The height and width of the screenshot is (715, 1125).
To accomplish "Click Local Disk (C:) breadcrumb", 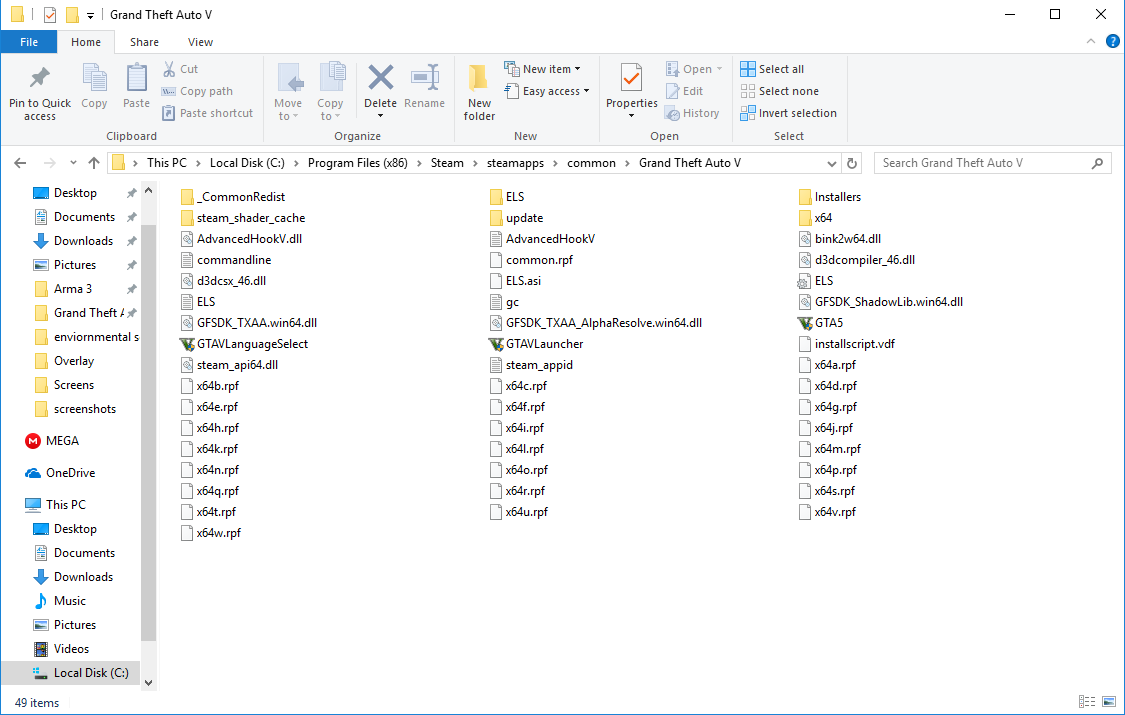I will (247, 163).
